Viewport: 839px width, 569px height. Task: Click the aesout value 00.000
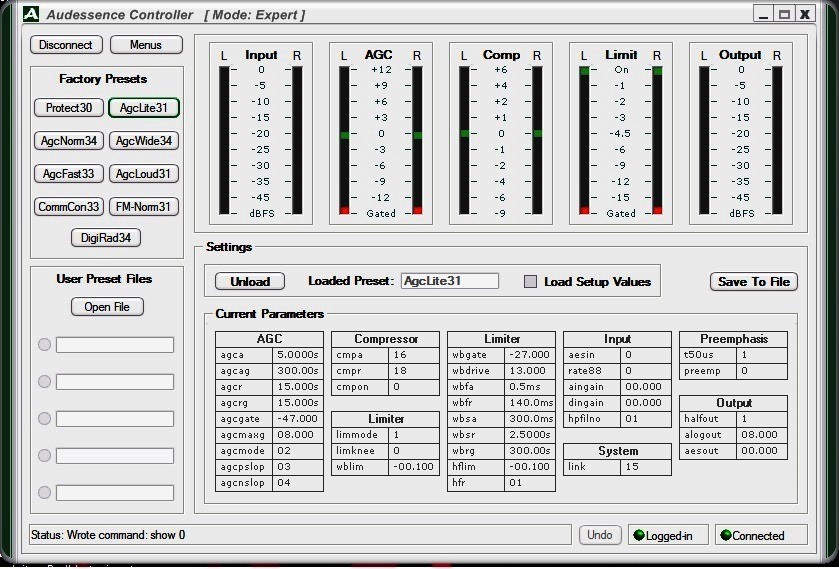(762, 451)
